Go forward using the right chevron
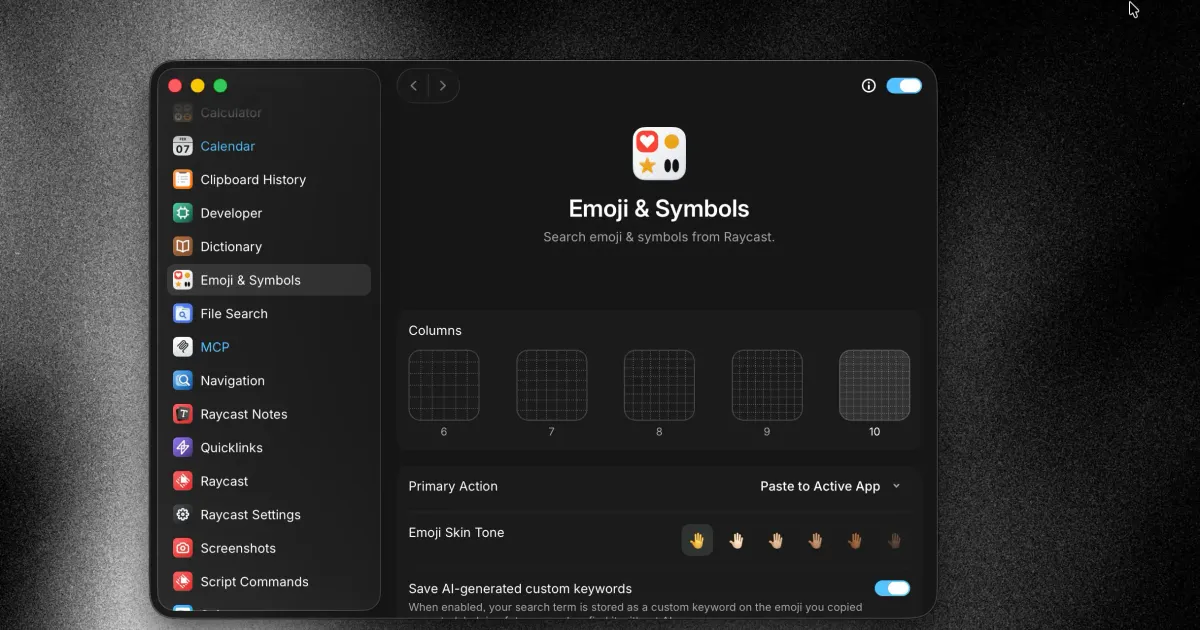This screenshot has height=630, width=1200. (x=443, y=86)
